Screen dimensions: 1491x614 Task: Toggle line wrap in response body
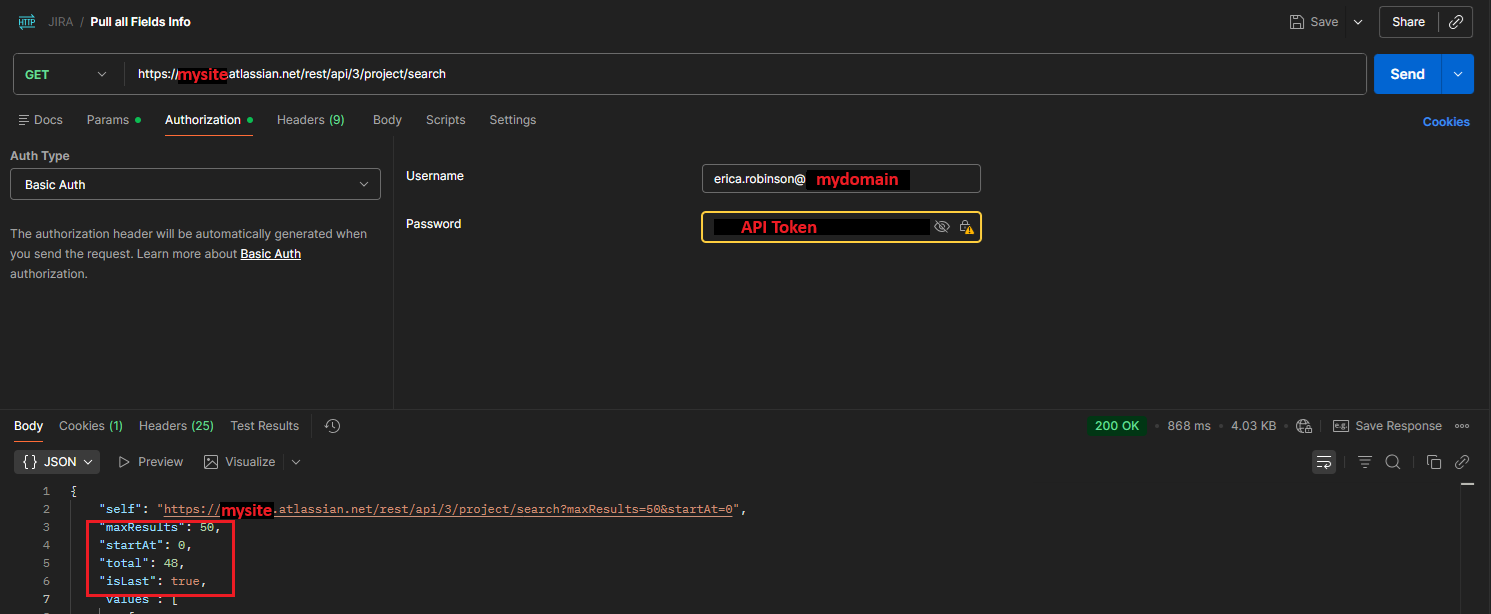click(x=1324, y=462)
